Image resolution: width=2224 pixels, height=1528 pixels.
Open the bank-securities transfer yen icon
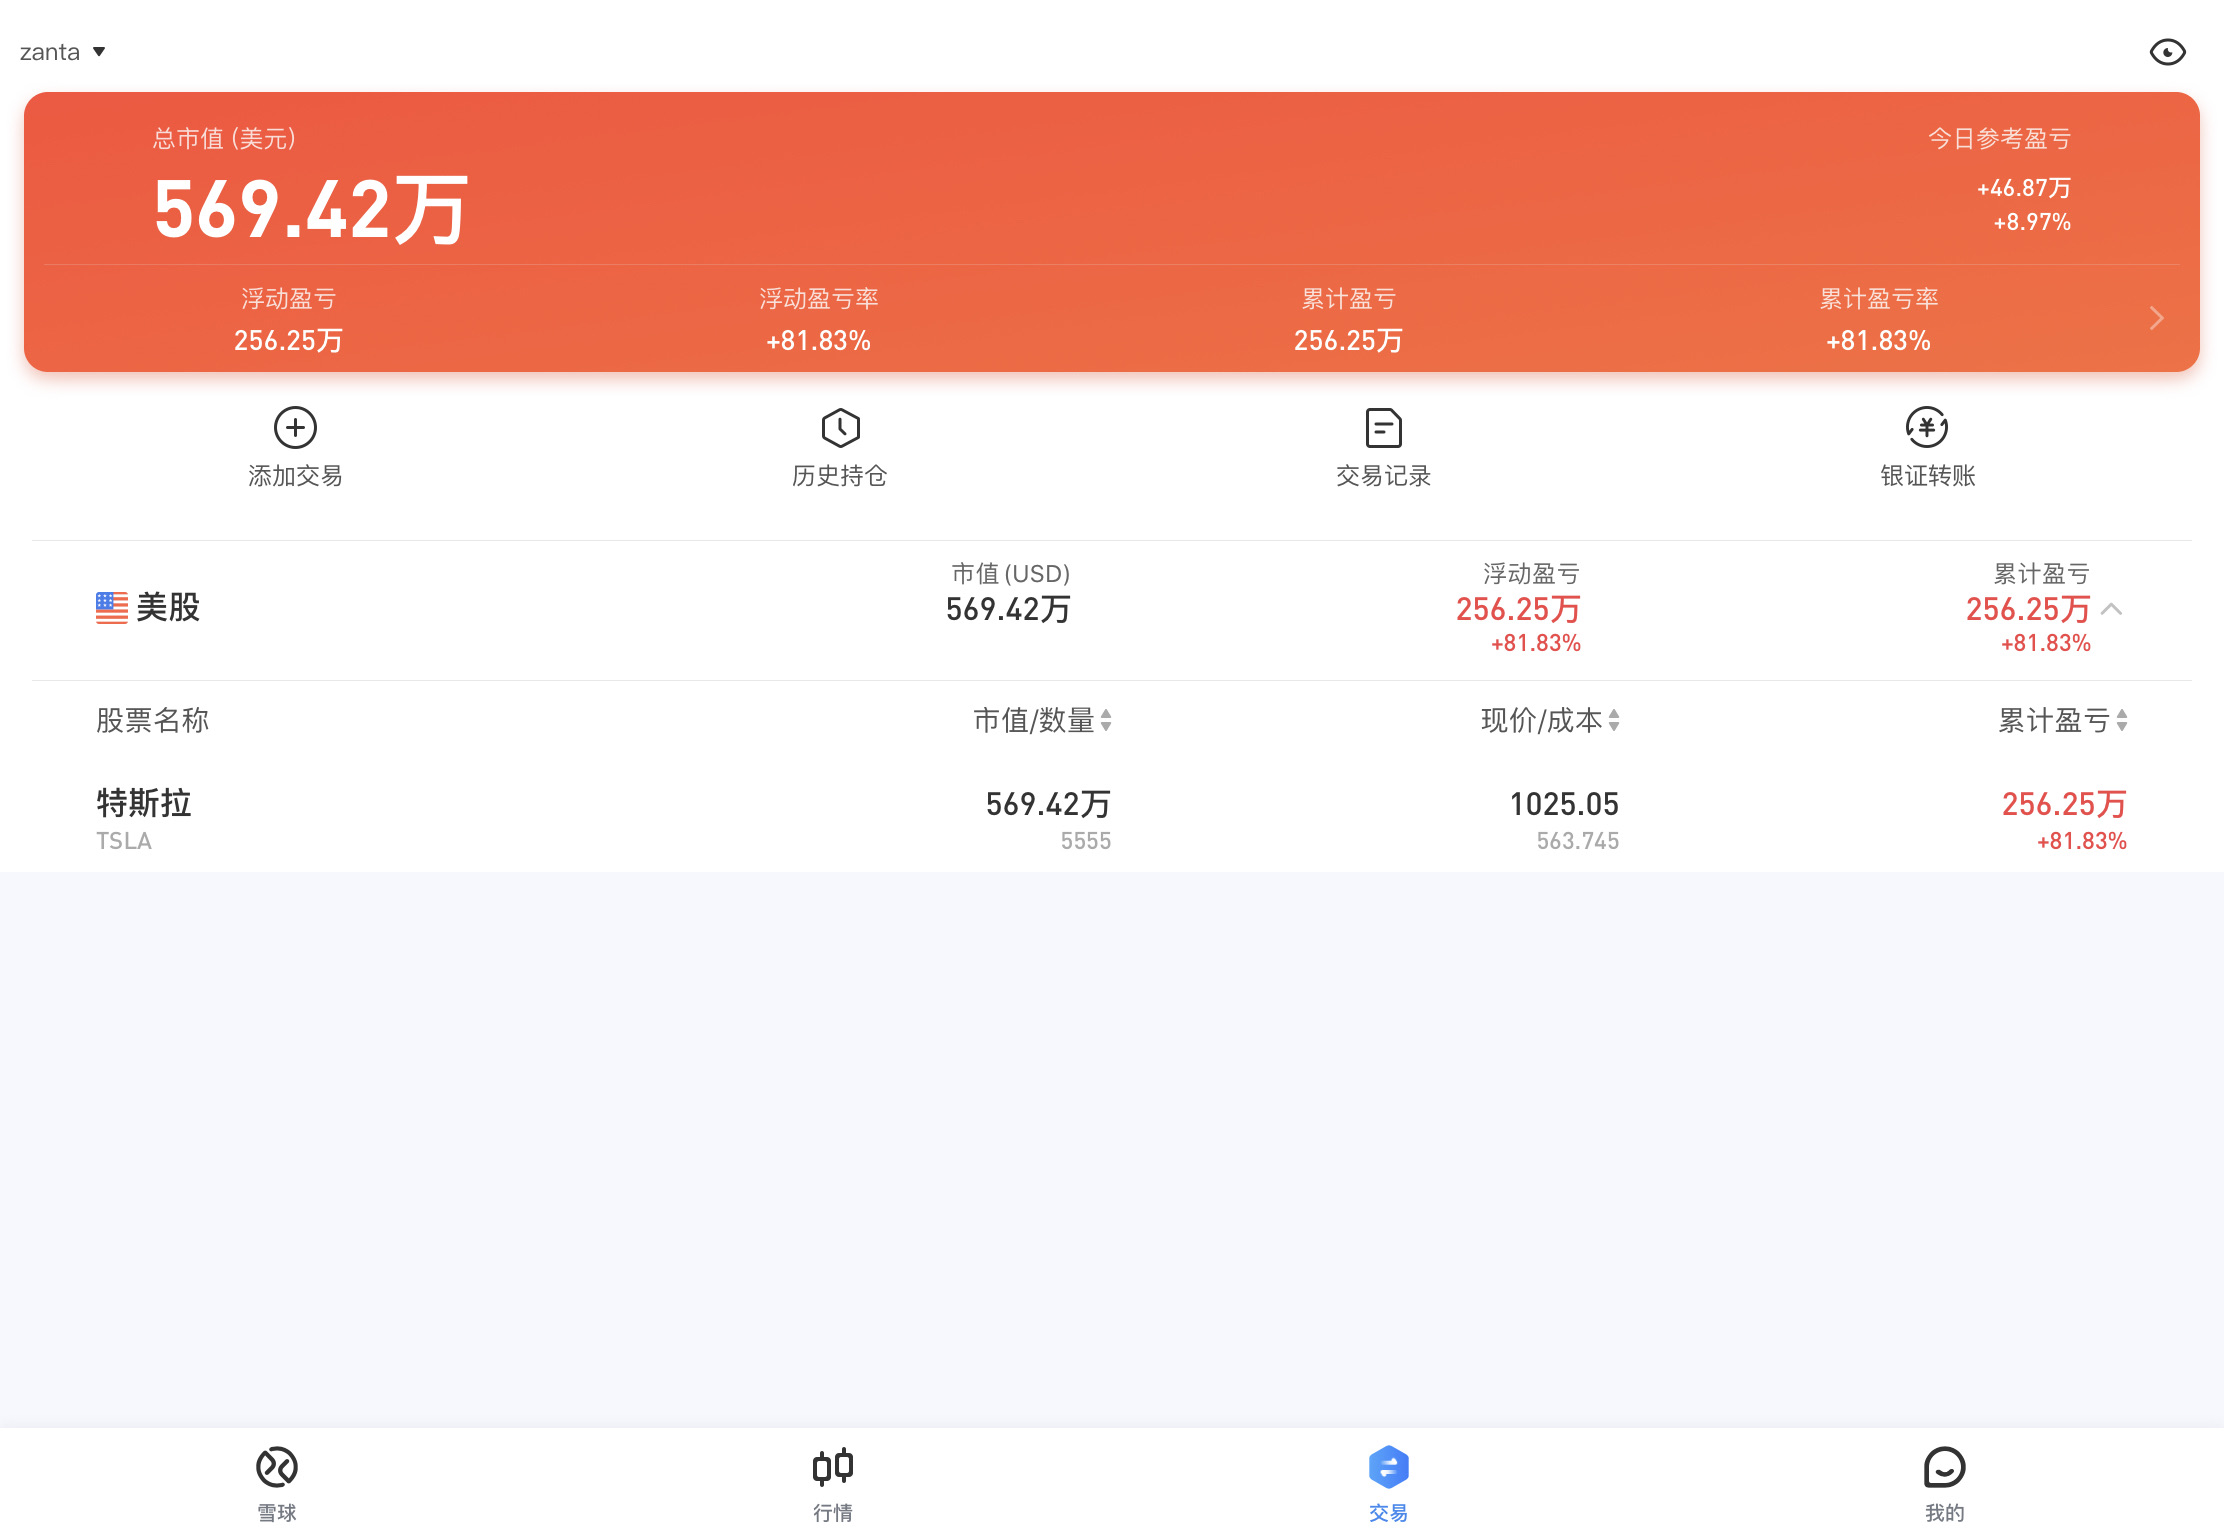click(1926, 428)
